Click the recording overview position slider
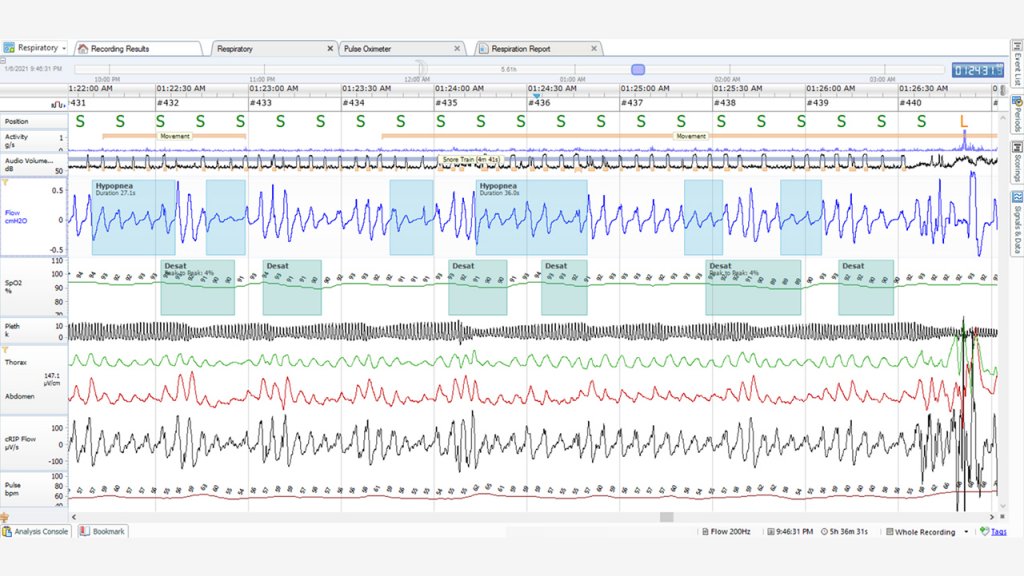Viewport: 1024px width, 576px height. coord(638,69)
